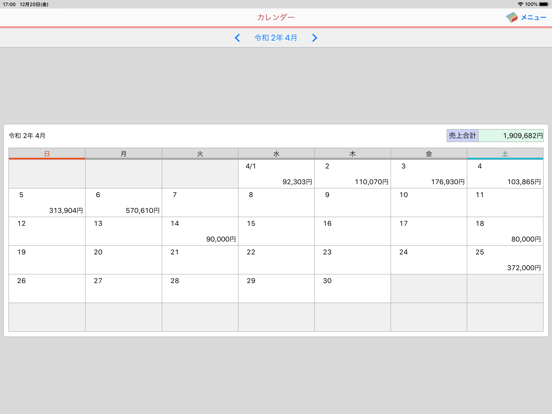This screenshot has width=552, height=414.
Task: Open day 14 in the calendar
Action: click(x=200, y=231)
